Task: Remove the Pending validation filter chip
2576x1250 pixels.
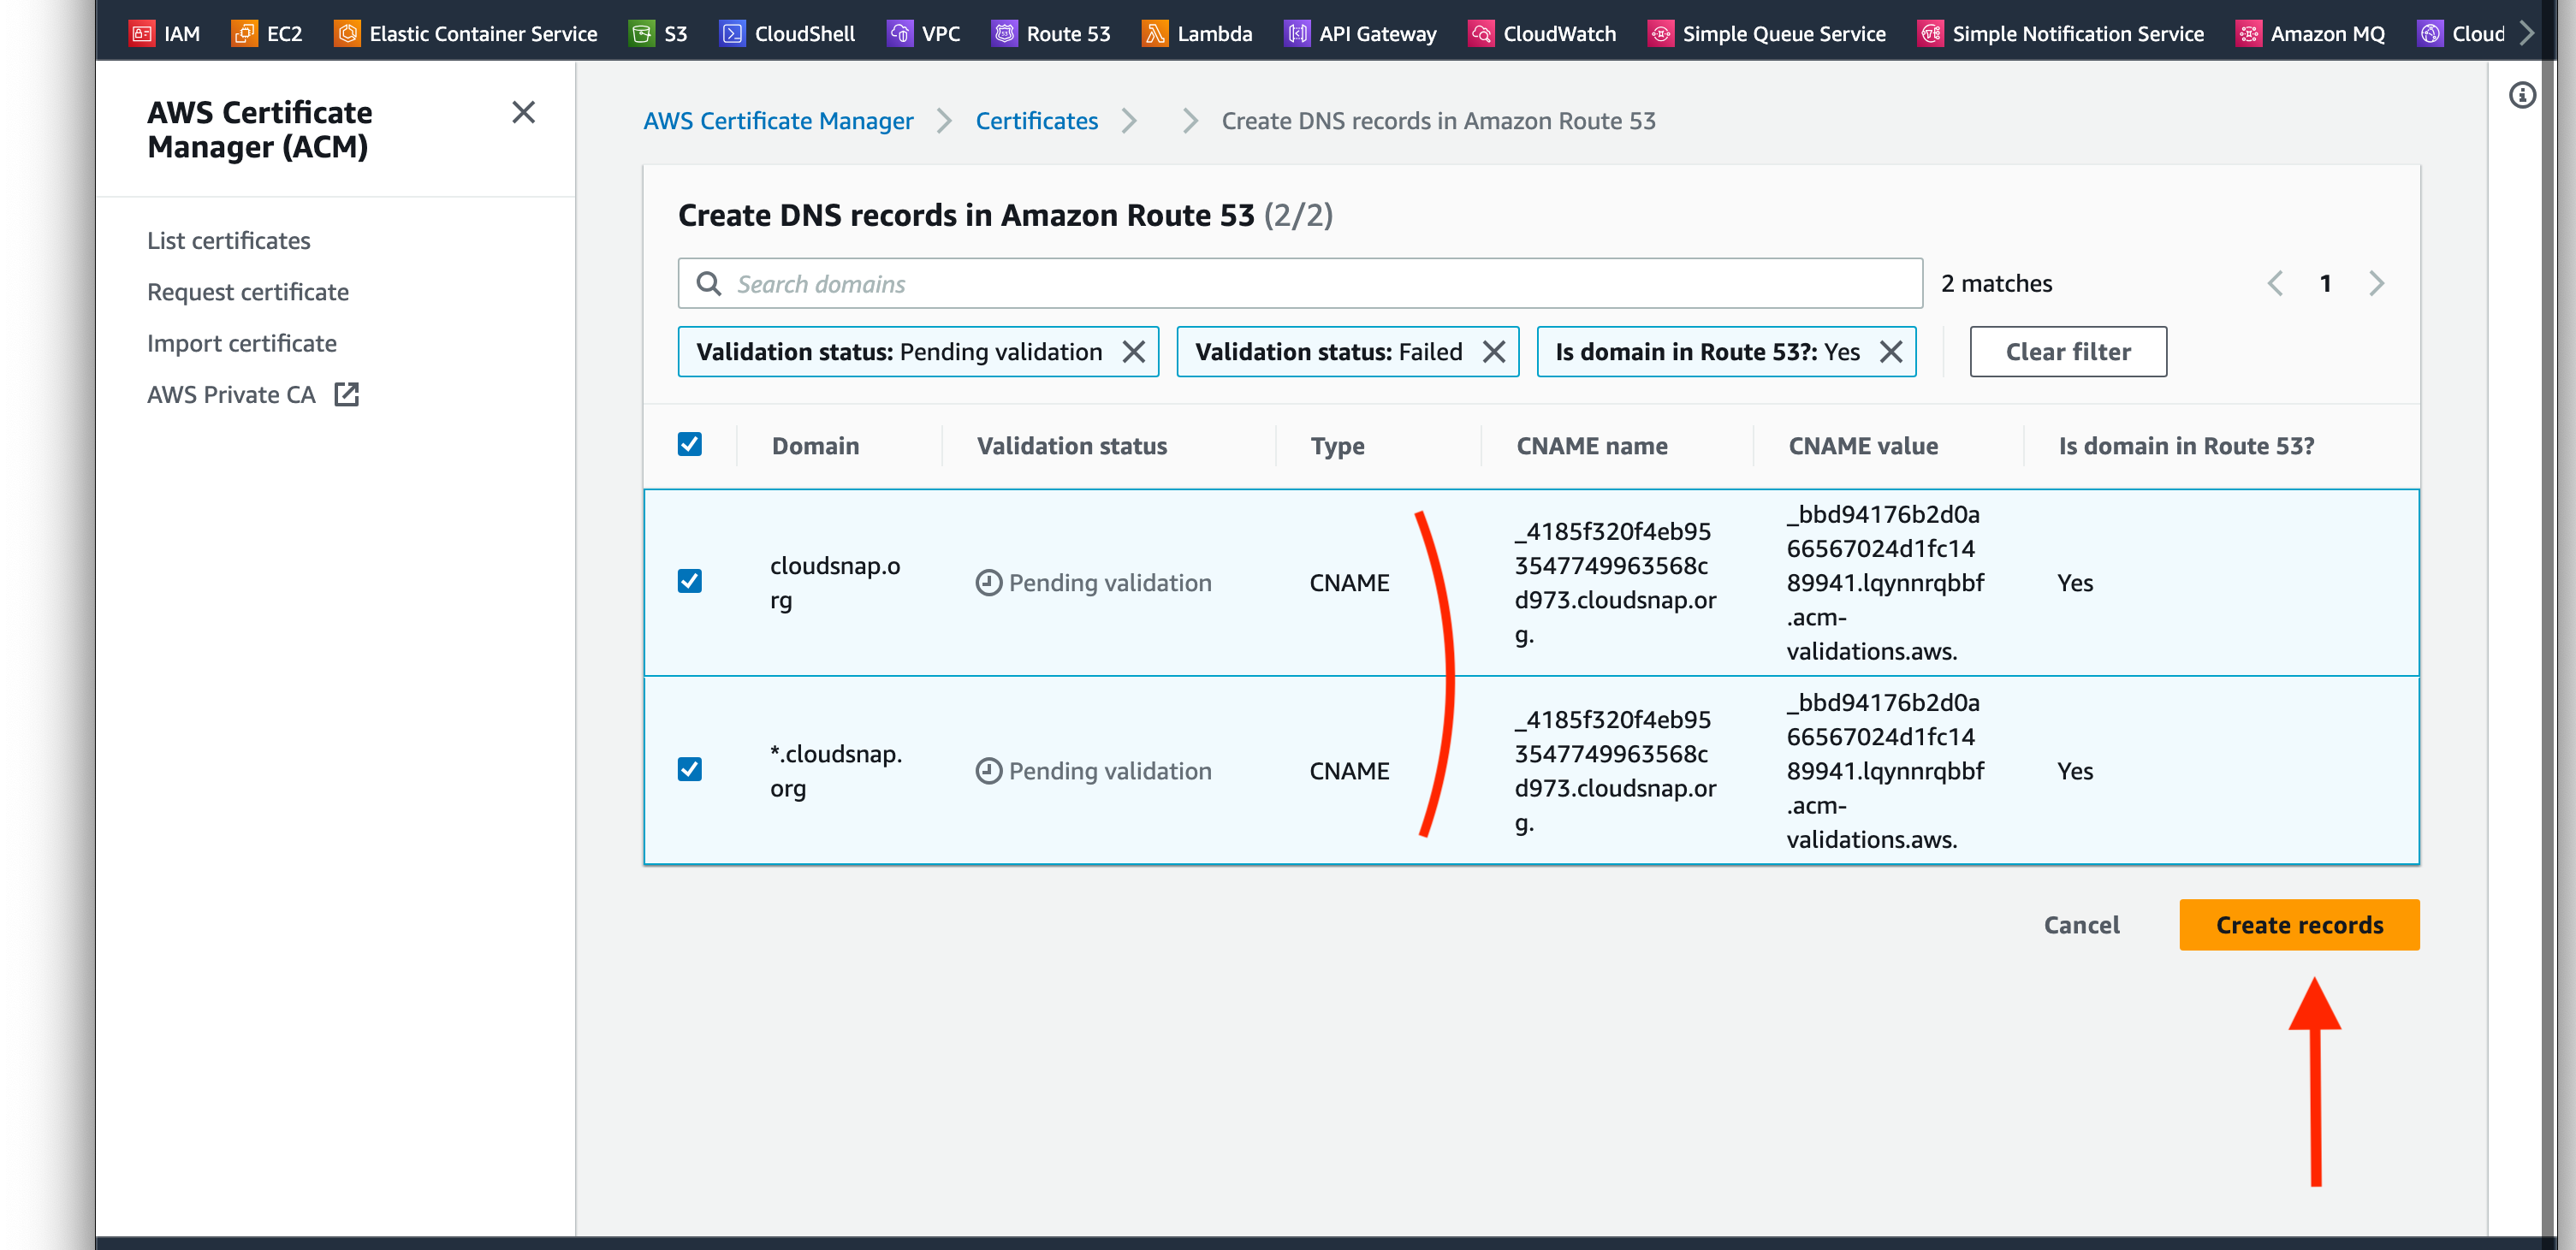Action: coord(1133,352)
